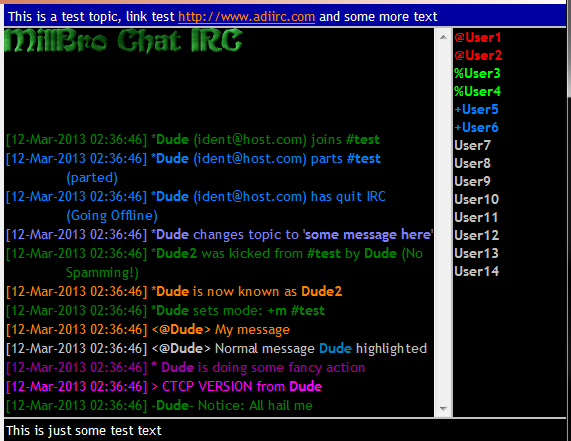Click the Dude2 nick in nick-change line
Viewport: 571px width, 441px height.
pos(322,292)
